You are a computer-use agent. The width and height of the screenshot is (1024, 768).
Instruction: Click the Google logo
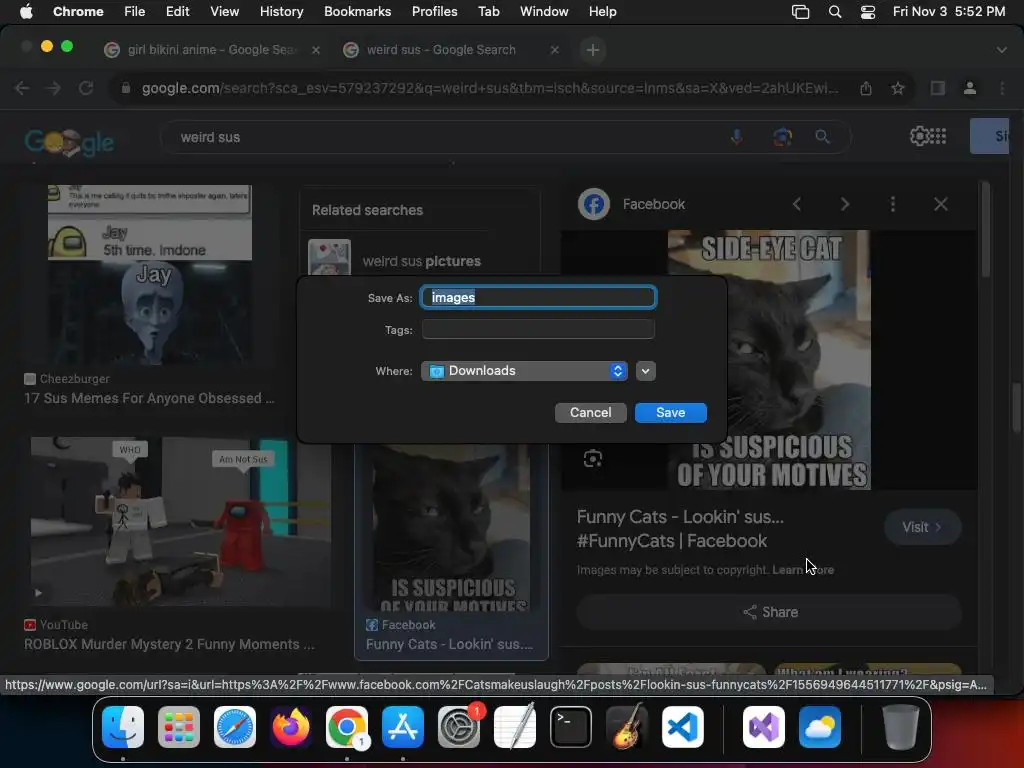[69, 140]
